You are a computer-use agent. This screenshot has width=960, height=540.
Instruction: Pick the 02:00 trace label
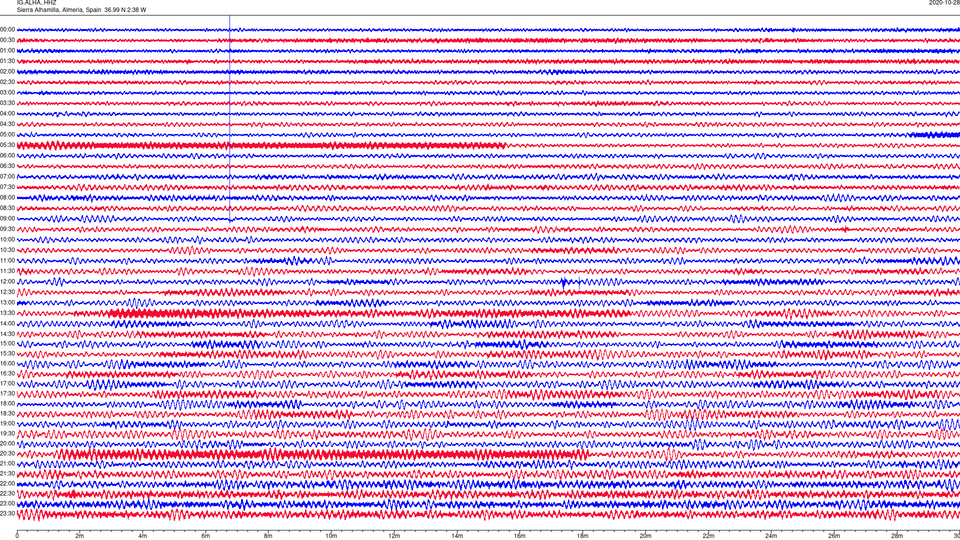point(7,72)
